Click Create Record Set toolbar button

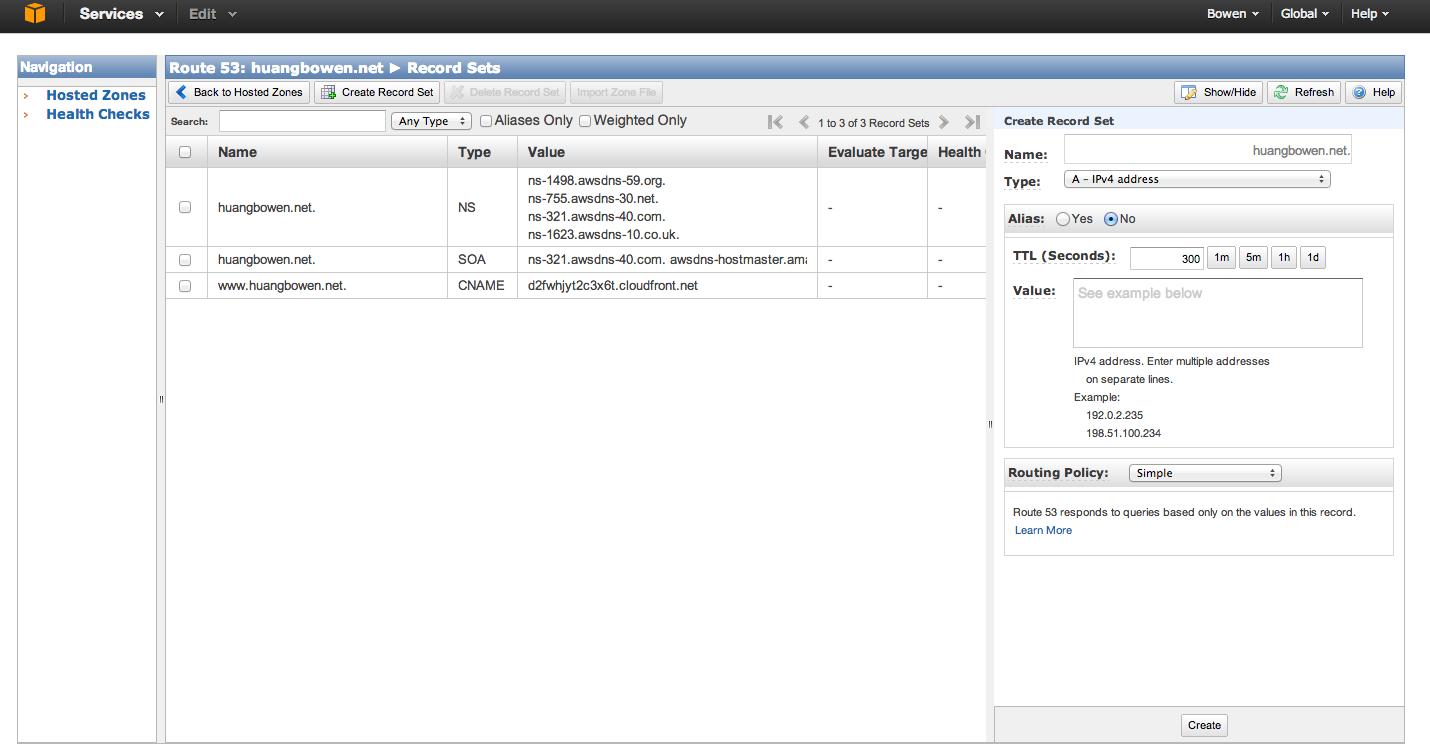click(x=377, y=92)
